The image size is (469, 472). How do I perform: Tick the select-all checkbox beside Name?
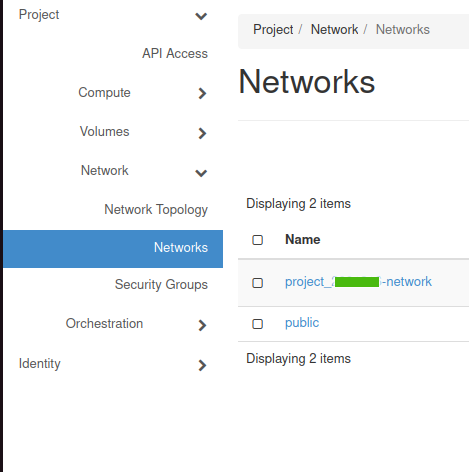tap(257, 240)
